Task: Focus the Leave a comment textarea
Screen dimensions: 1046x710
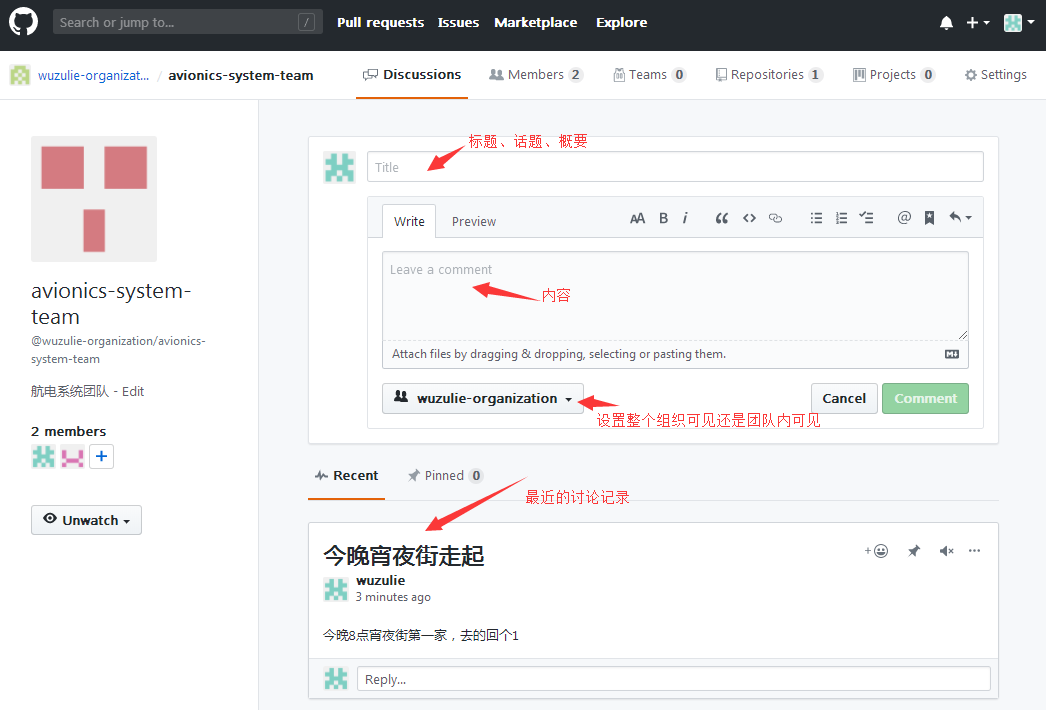Action: pyautogui.click(x=675, y=296)
